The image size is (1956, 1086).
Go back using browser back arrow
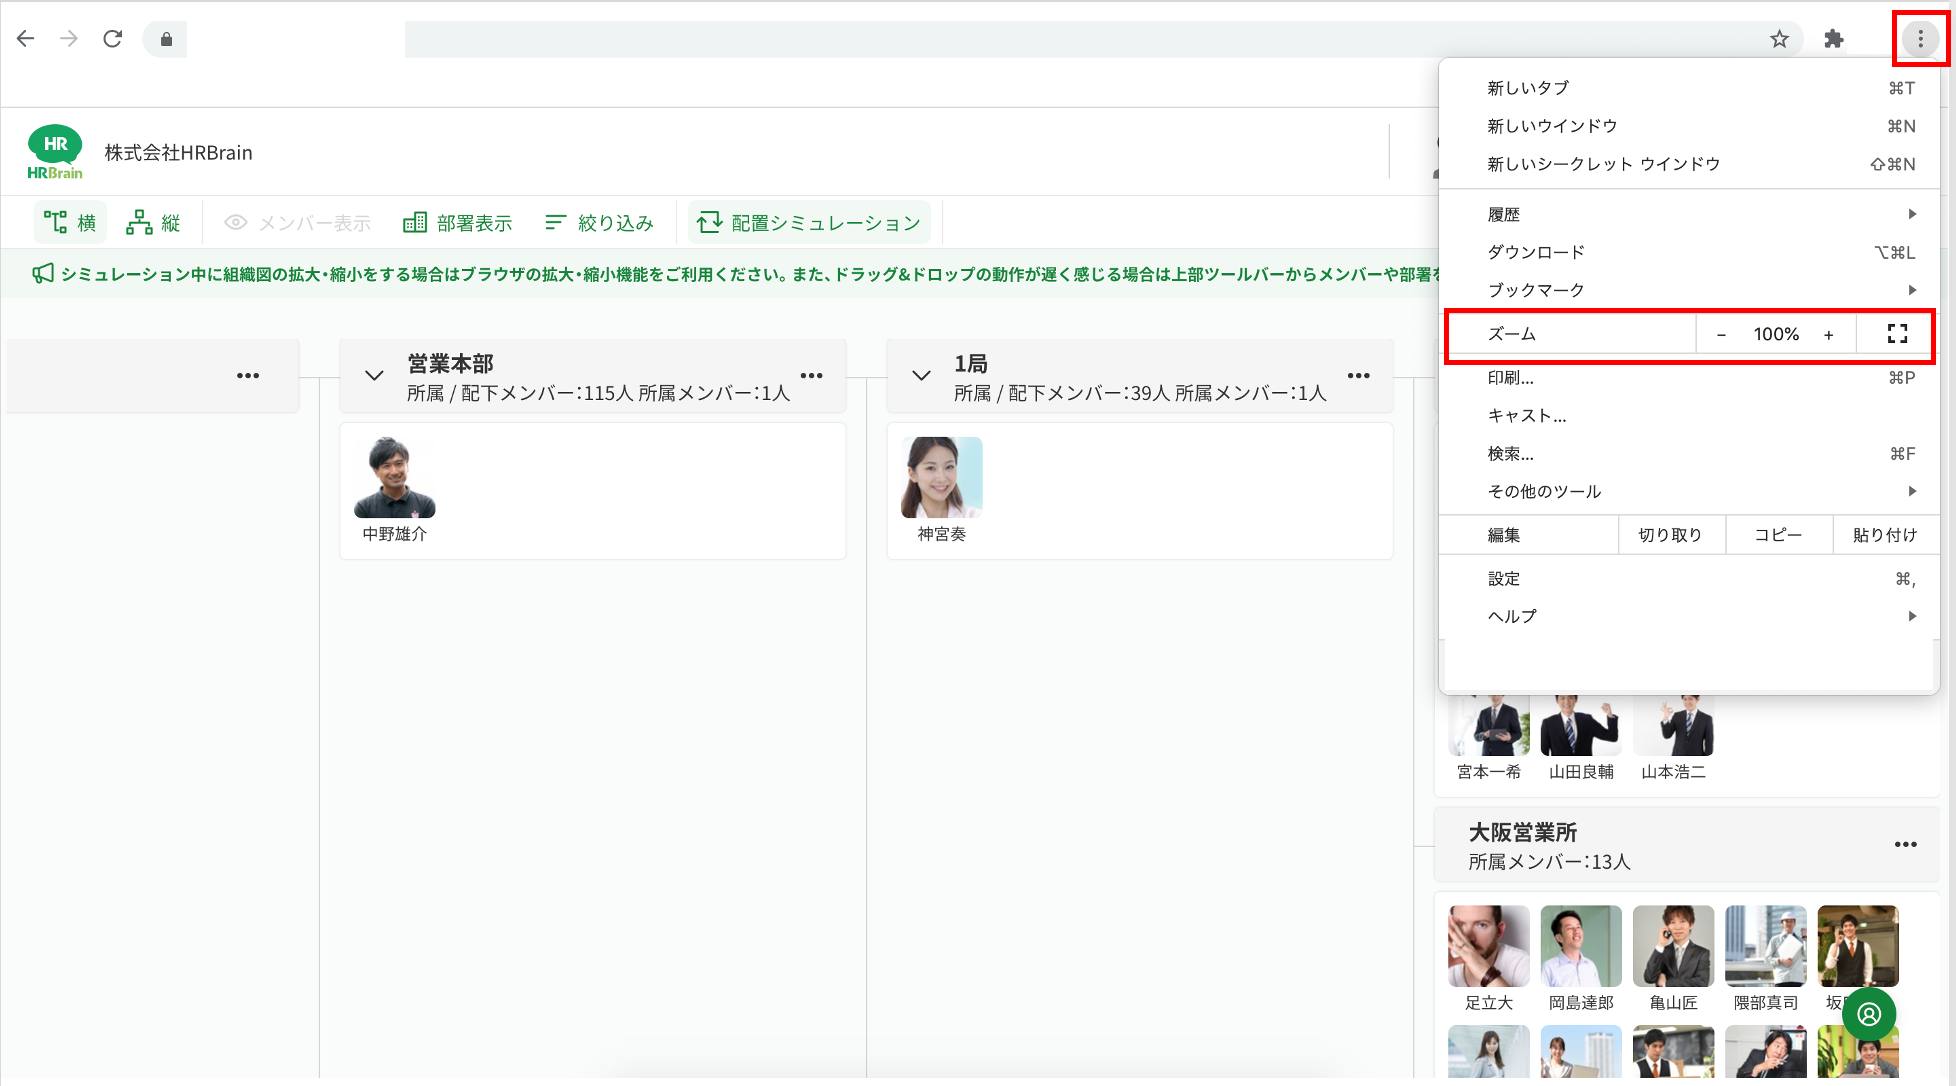pos(26,39)
